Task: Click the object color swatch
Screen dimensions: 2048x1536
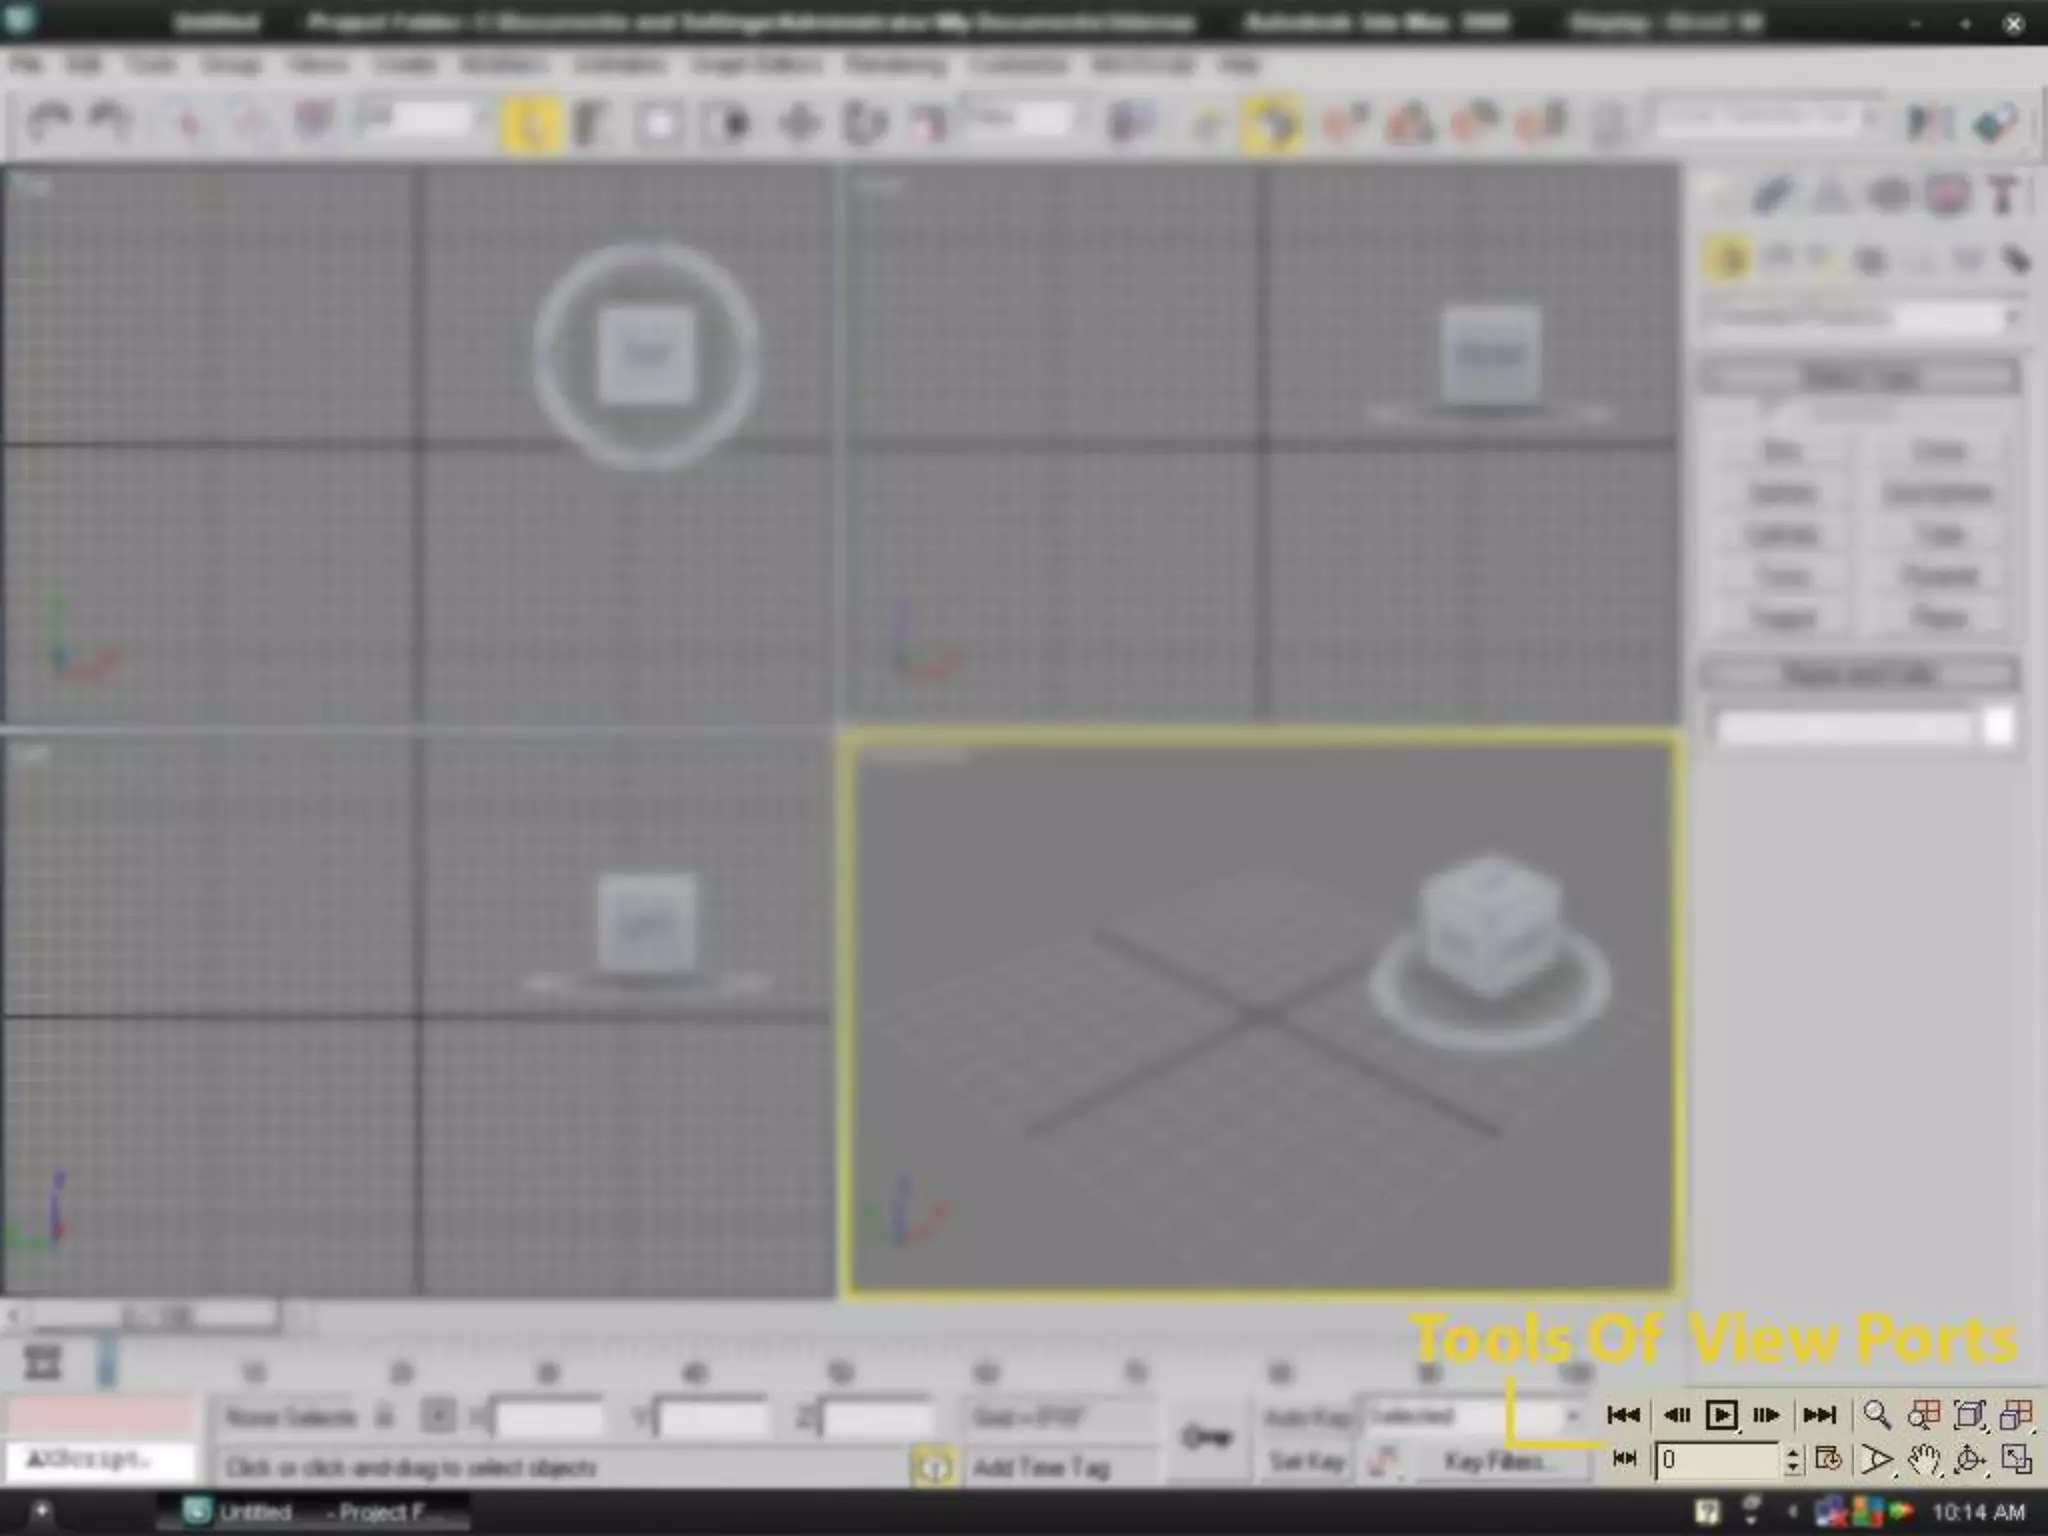Action: click(1998, 726)
